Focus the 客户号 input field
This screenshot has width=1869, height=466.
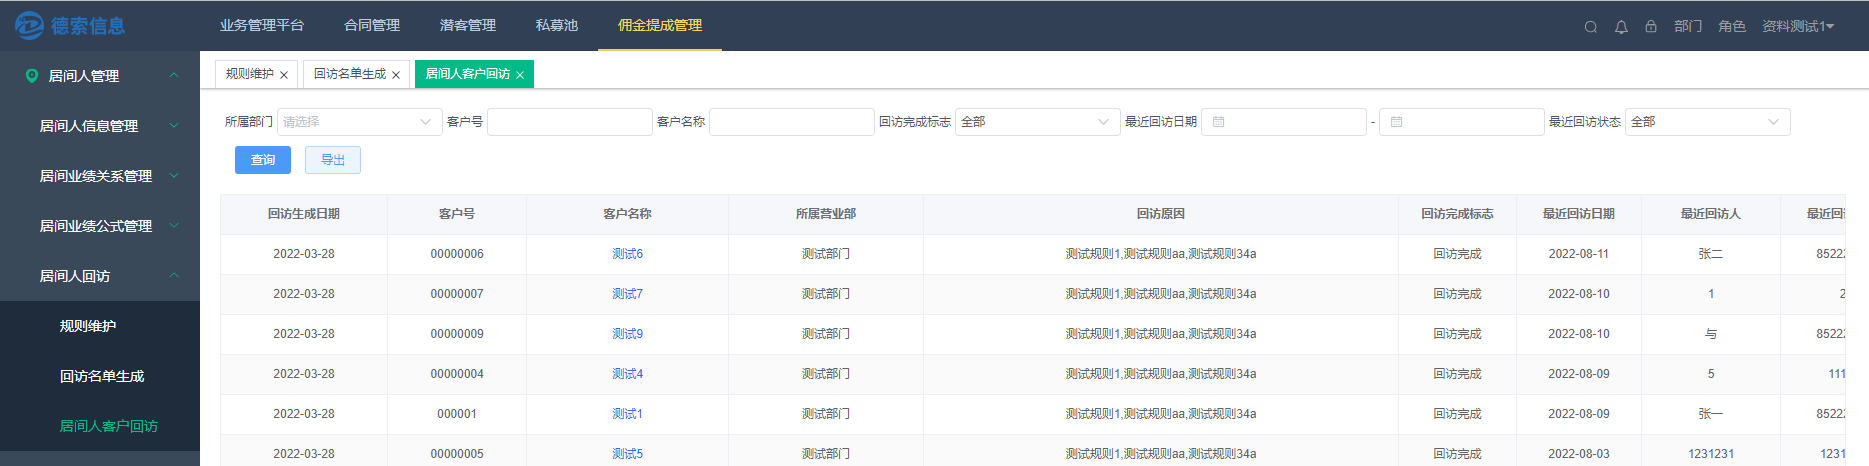(570, 122)
